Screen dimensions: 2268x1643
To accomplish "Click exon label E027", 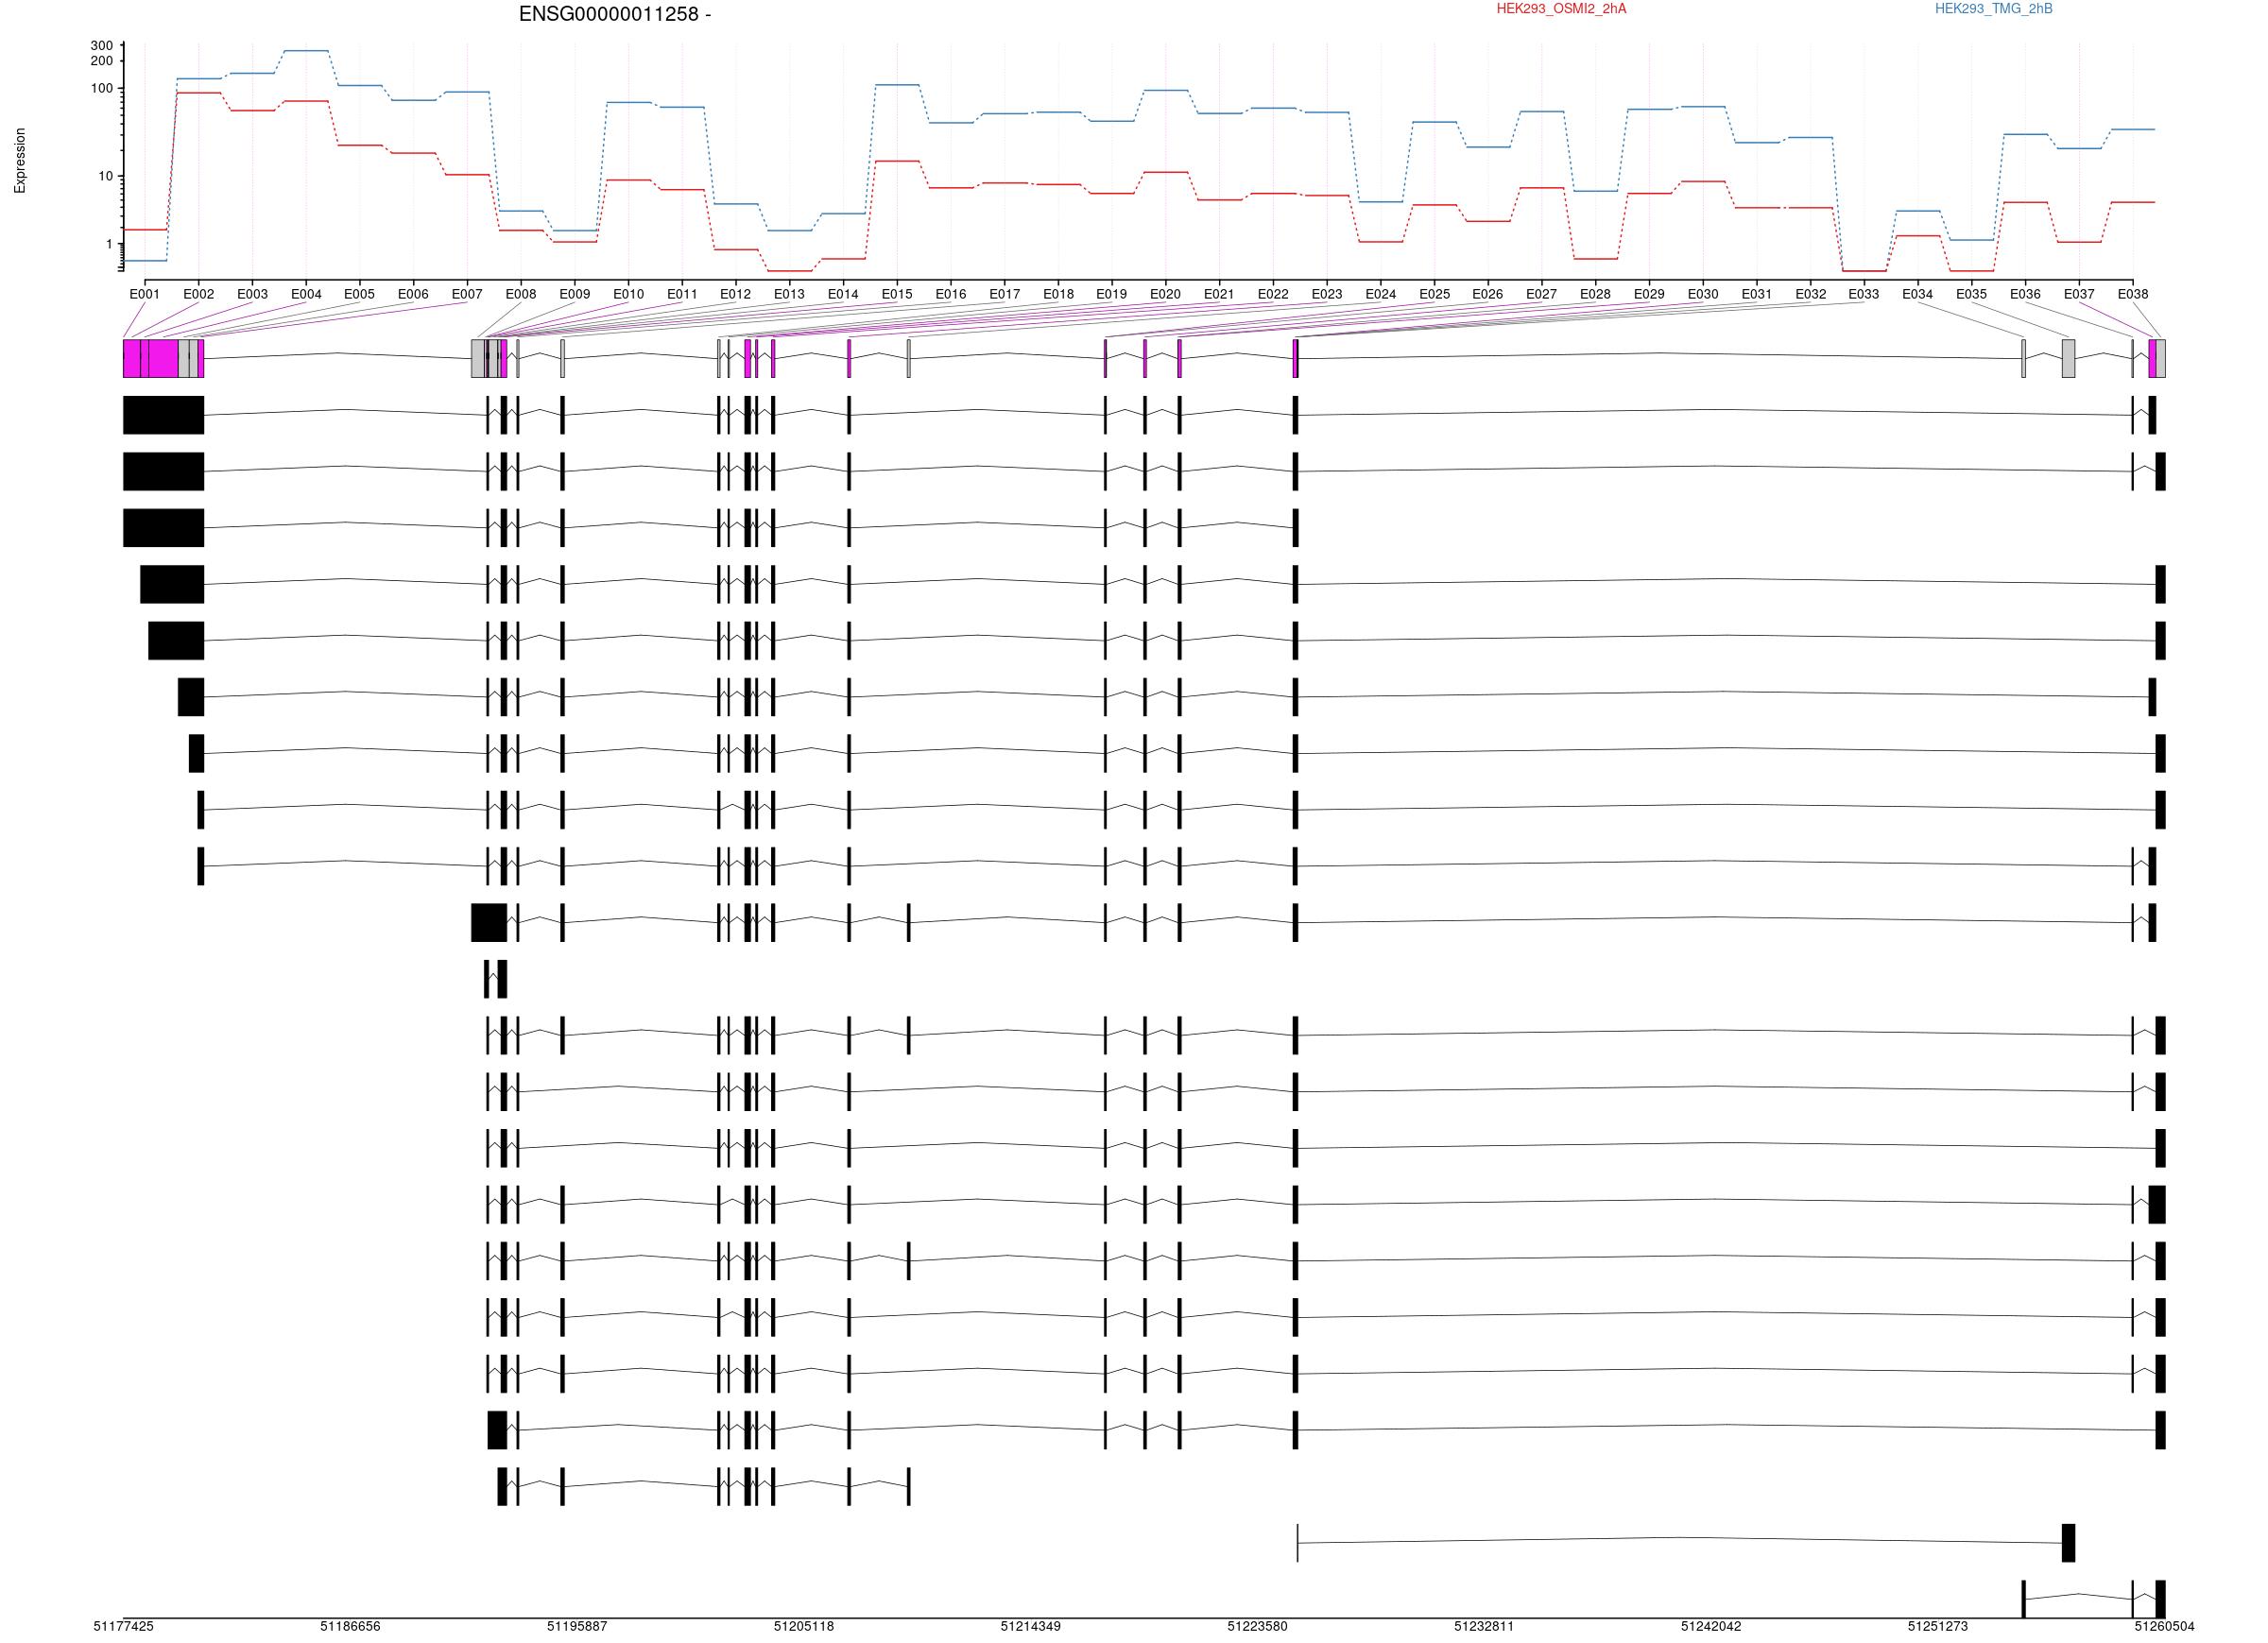I will click(x=1541, y=294).
